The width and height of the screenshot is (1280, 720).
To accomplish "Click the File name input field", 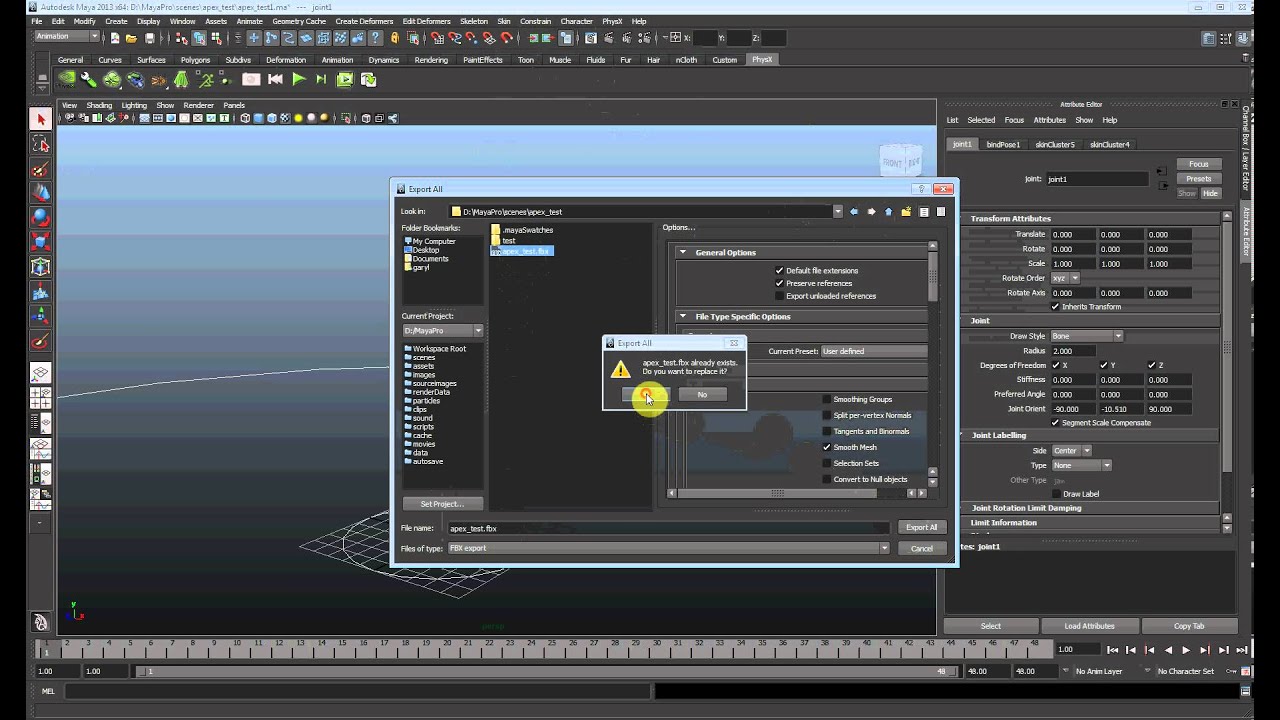I will 668,528.
